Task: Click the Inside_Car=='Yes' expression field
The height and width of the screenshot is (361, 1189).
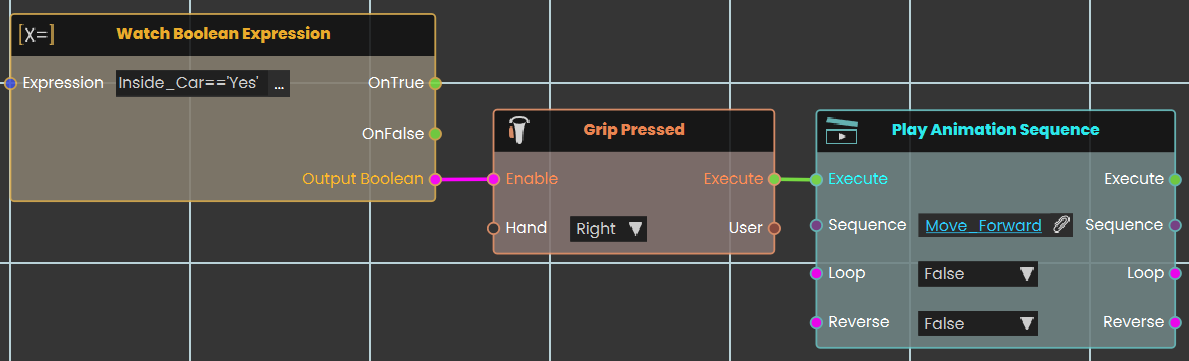Action: click(193, 84)
